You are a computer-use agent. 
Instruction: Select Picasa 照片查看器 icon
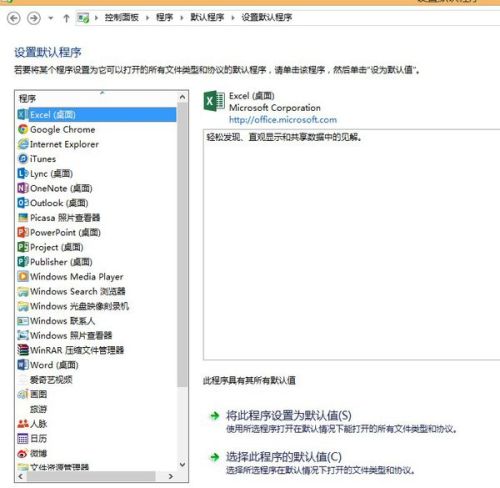[x=23, y=218]
